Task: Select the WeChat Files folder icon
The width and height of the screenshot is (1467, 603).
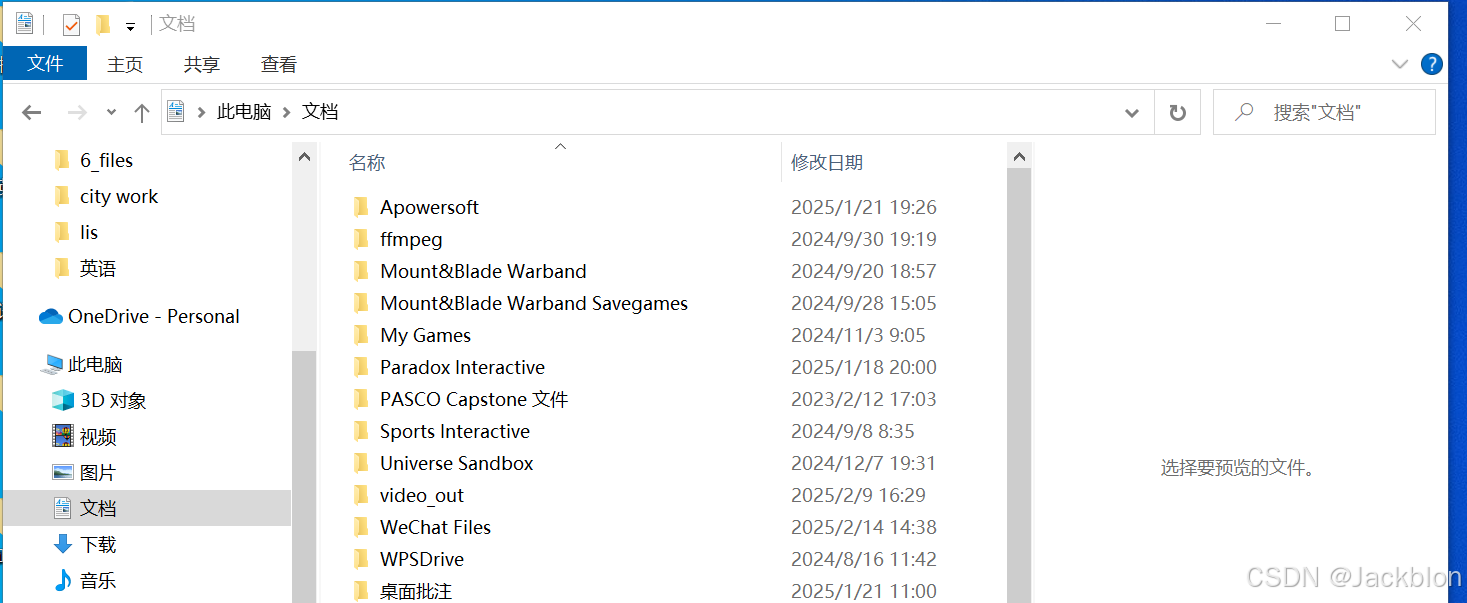Action: (x=361, y=527)
